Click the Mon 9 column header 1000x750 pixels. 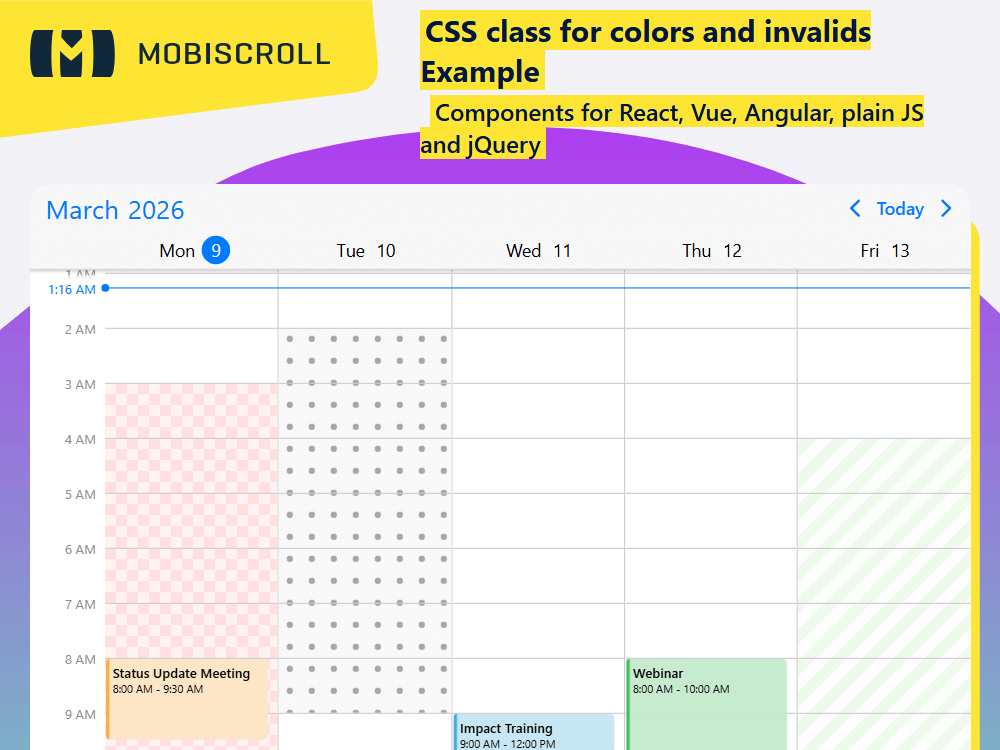(194, 250)
